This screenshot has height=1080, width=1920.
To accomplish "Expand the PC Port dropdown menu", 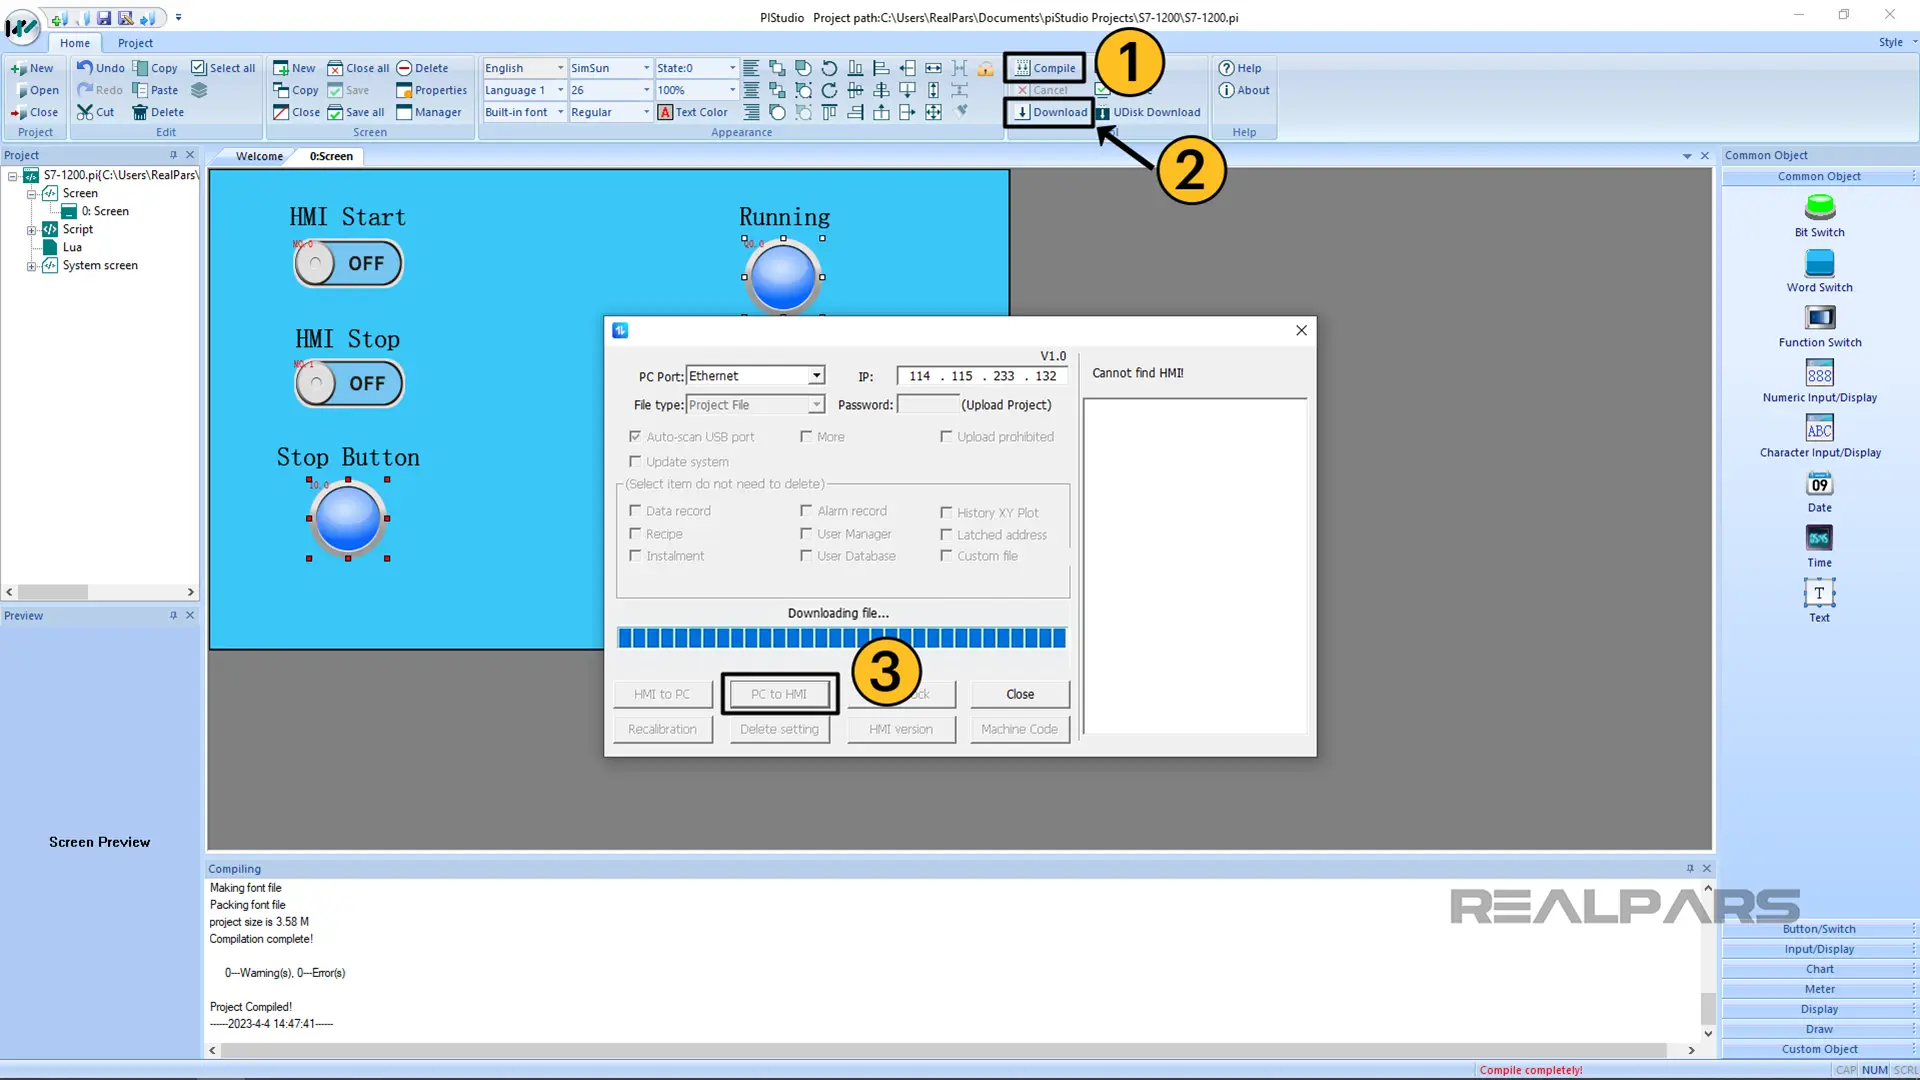I will click(x=814, y=376).
